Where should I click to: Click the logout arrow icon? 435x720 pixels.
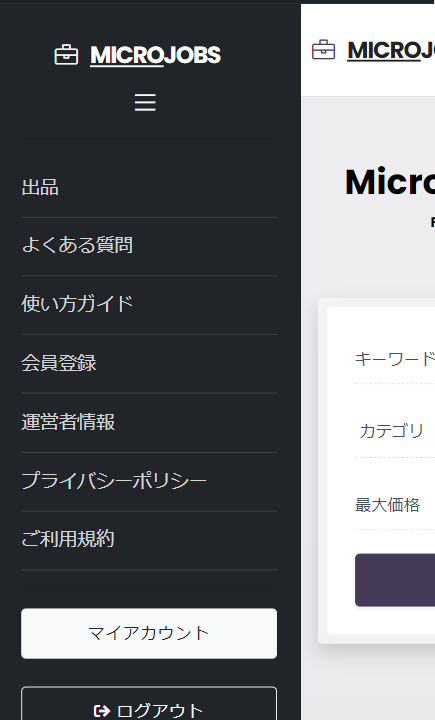click(x=102, y=711)
